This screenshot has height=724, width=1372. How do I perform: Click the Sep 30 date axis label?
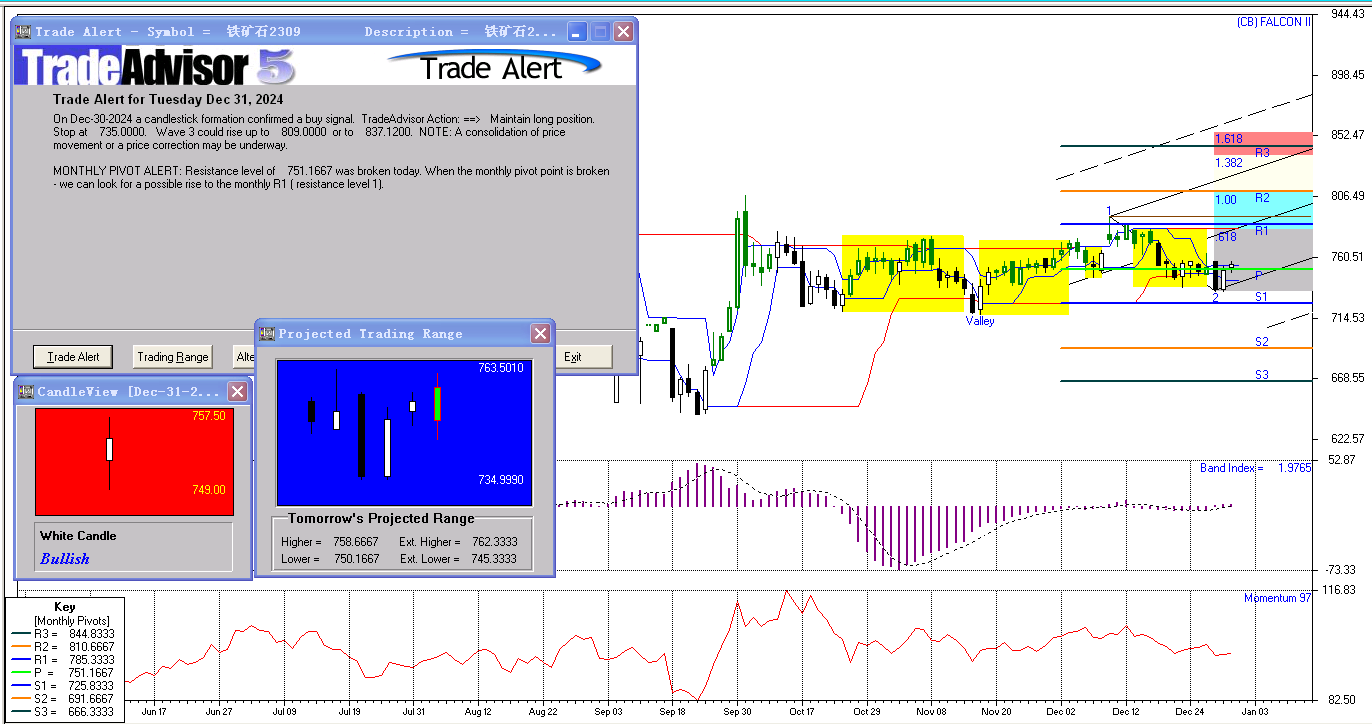737,712
